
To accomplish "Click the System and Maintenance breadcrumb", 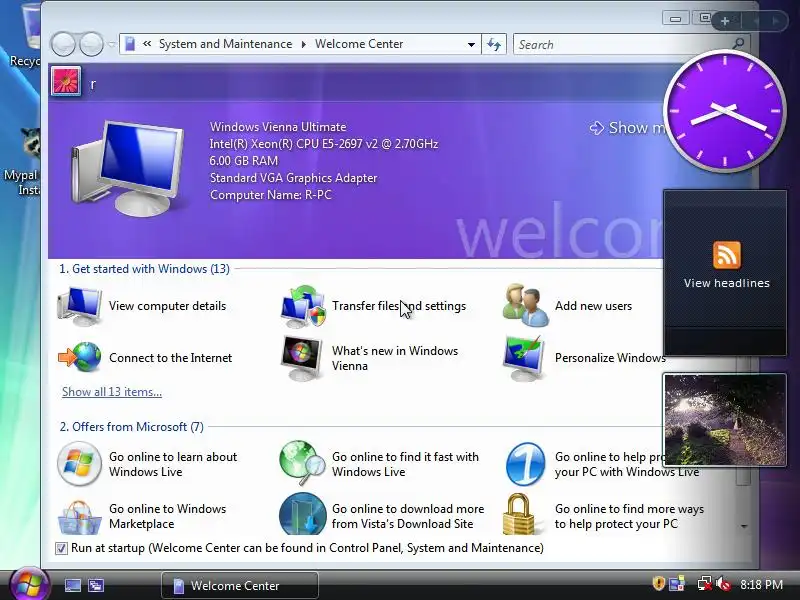I will tap(226, 44).
